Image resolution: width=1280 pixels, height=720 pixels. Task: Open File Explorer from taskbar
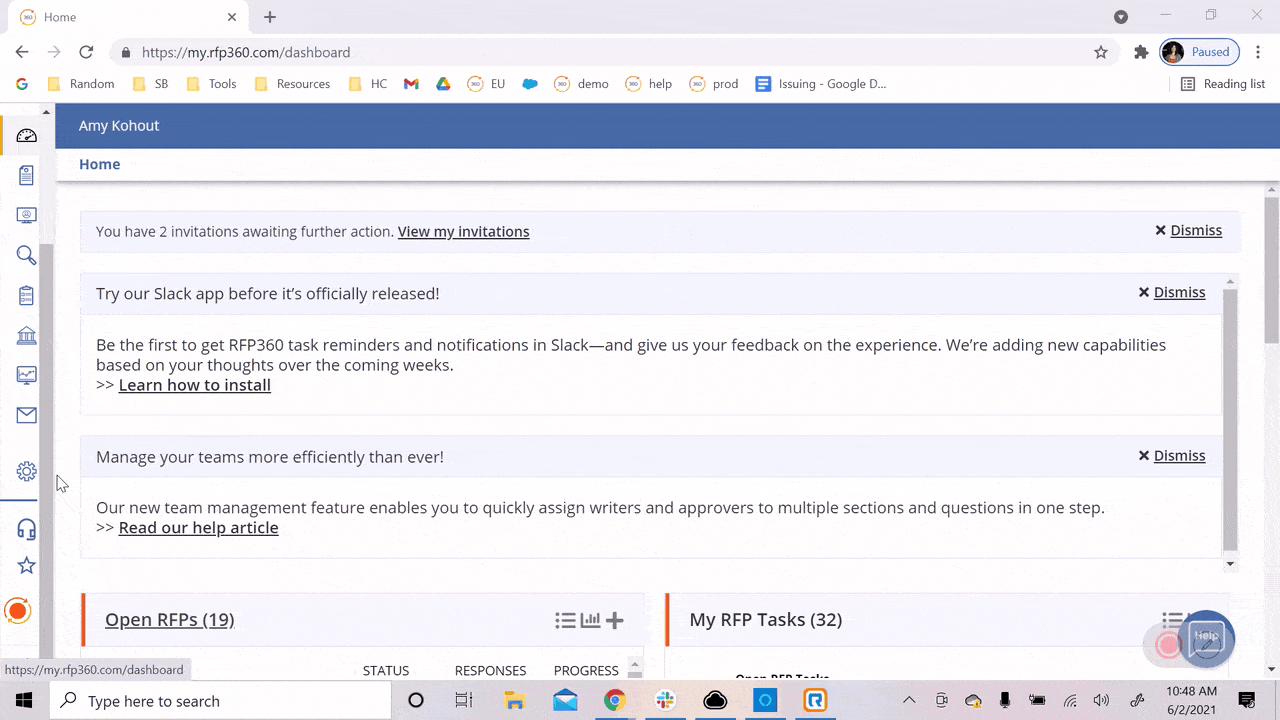(515, 700)
